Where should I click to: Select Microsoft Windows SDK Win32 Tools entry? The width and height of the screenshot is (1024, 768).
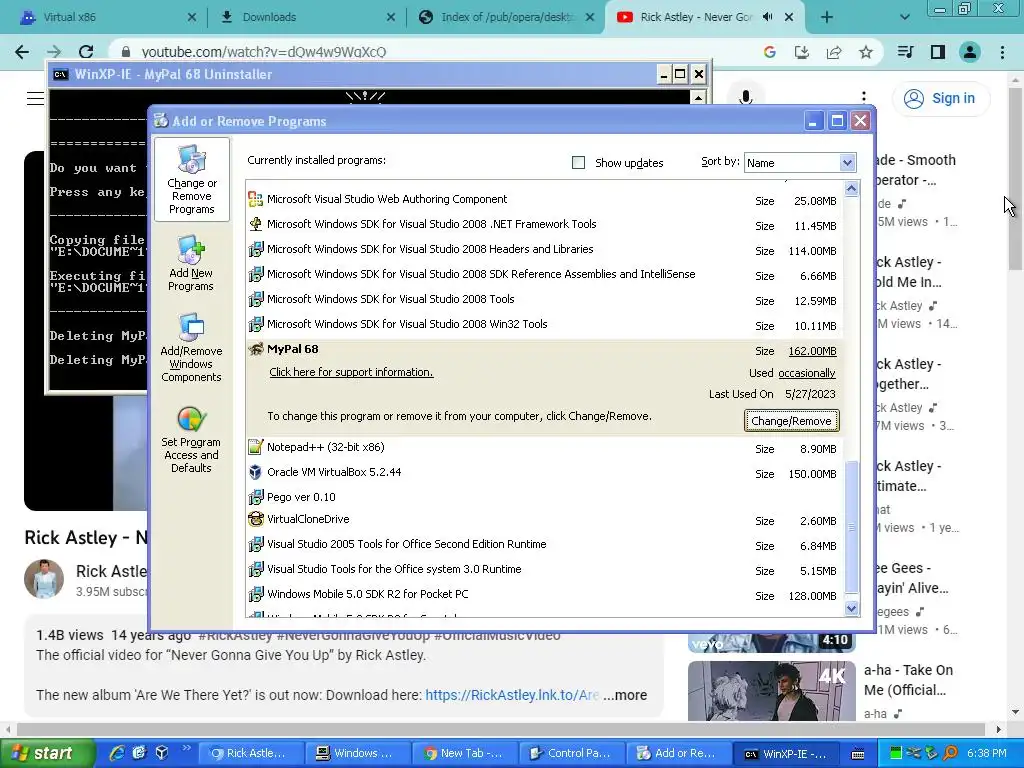point(544,324)
